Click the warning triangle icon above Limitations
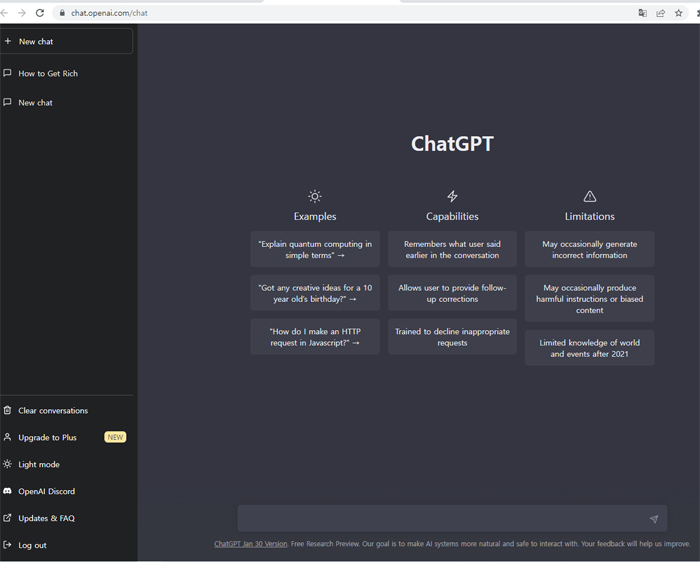This screenshot has height=562, width=700. coord(590,196)
